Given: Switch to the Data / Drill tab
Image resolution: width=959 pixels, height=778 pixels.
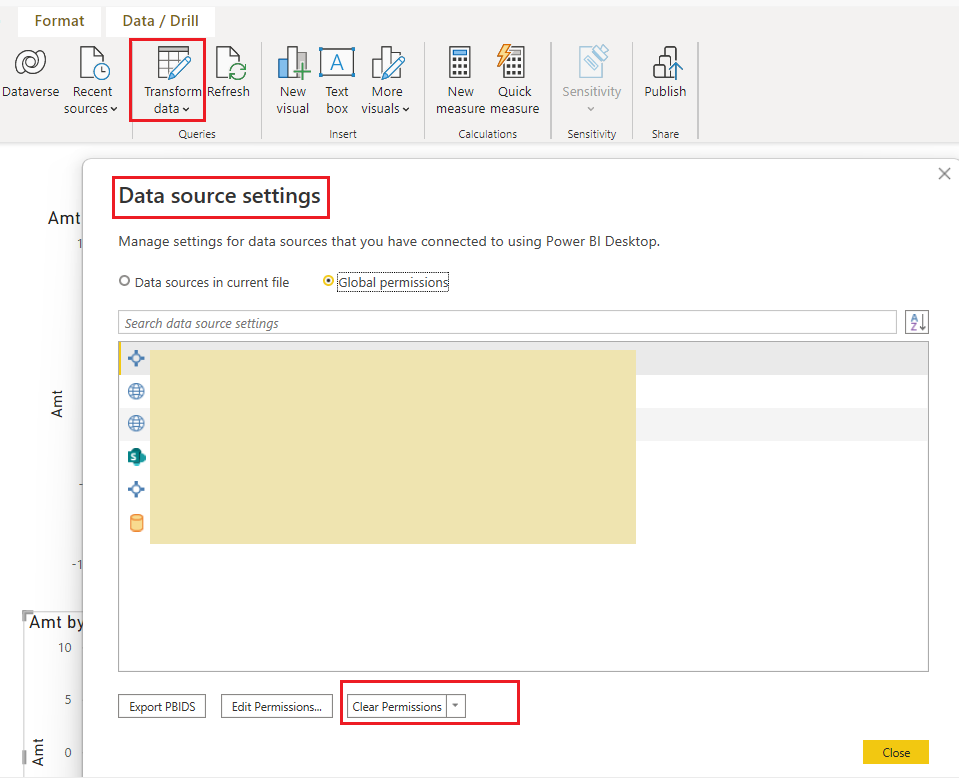Looking at the screenshot, I should (x=160, y=21).
